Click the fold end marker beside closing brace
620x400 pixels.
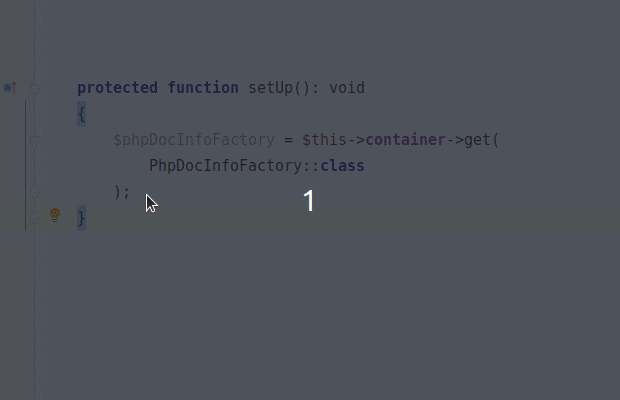click(34, 218)
